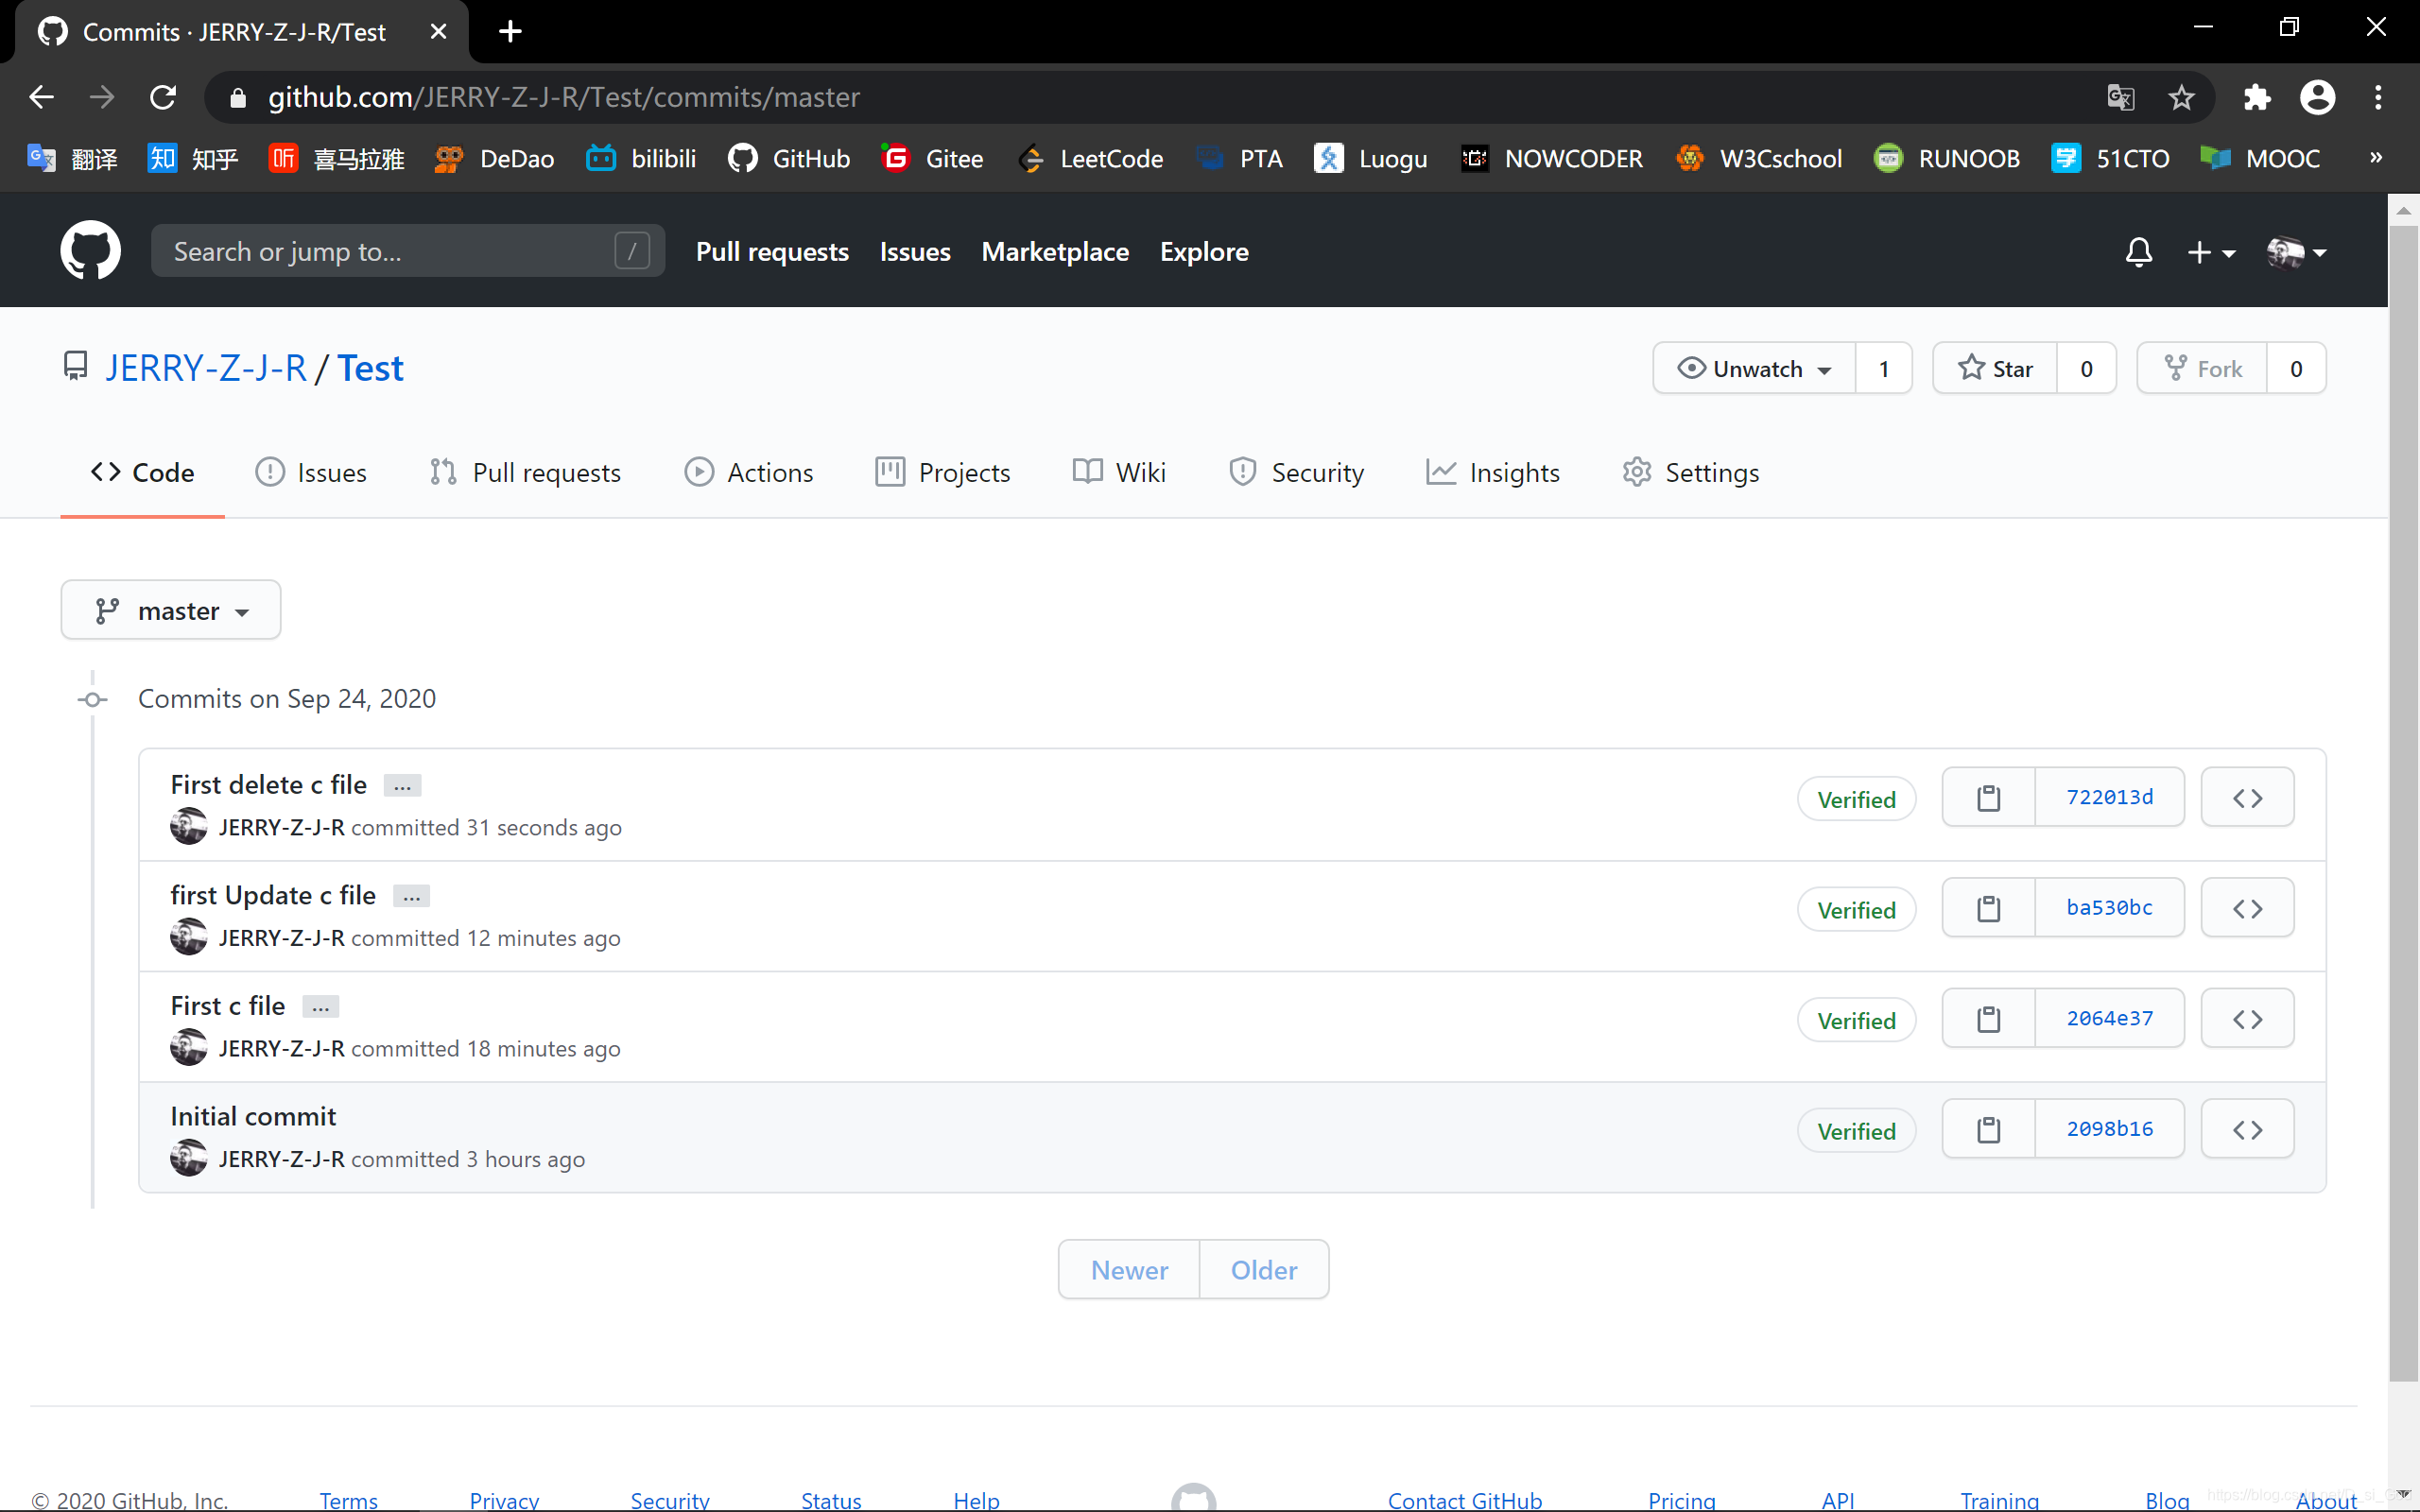Viewport: 2420px width, 1512px height.
Task: Copy the full SHA for commit 2098b16
Action: tap(1988, 1130)
